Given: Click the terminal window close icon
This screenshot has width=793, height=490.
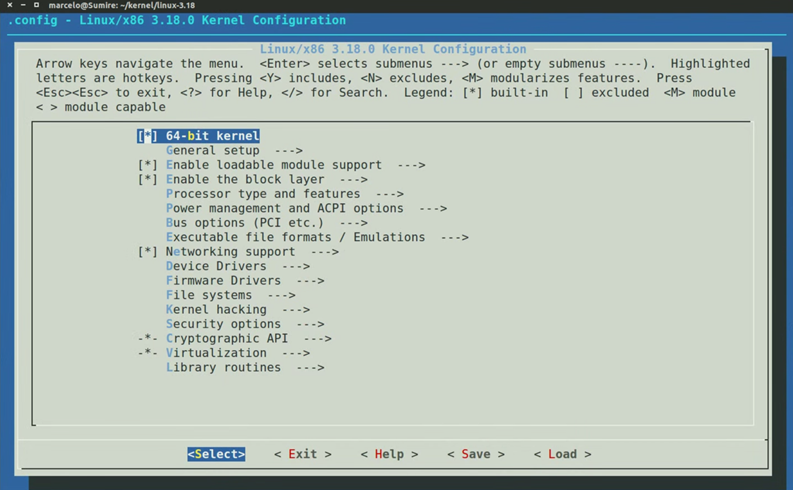Looking at the screenshot, I should click(10, 5).
